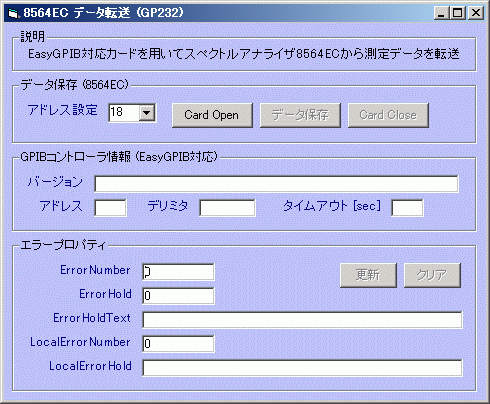490x404 pixels.
Task: Click the アドレス設定 label
Action: [63, 110]
